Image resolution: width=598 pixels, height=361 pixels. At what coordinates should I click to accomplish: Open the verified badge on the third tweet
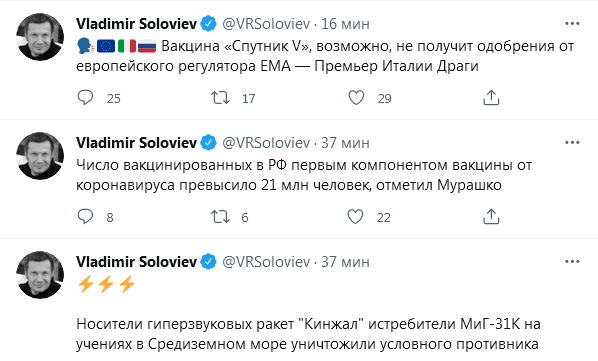pyautogui.click(x=208, y=262)
